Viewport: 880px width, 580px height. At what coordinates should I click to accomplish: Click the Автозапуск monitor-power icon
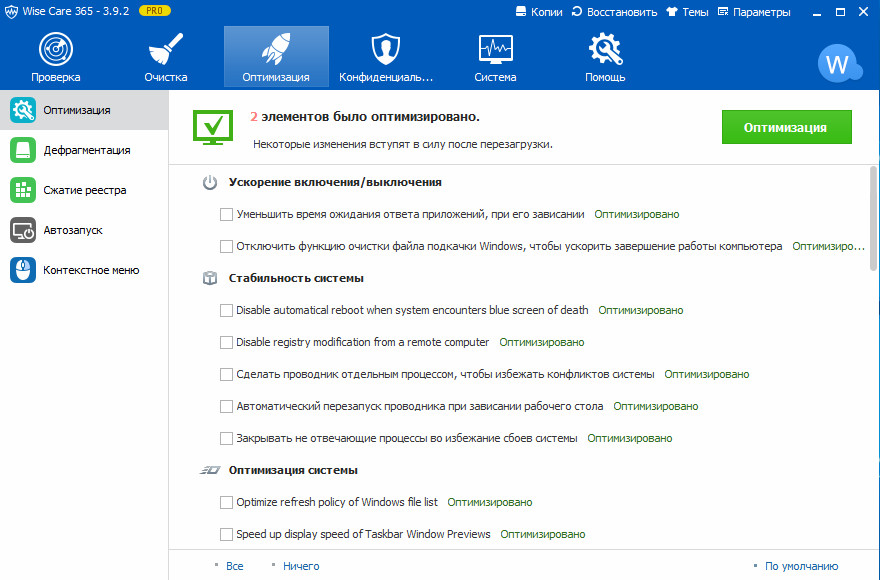pyautogui.click(x=23, y=230)
